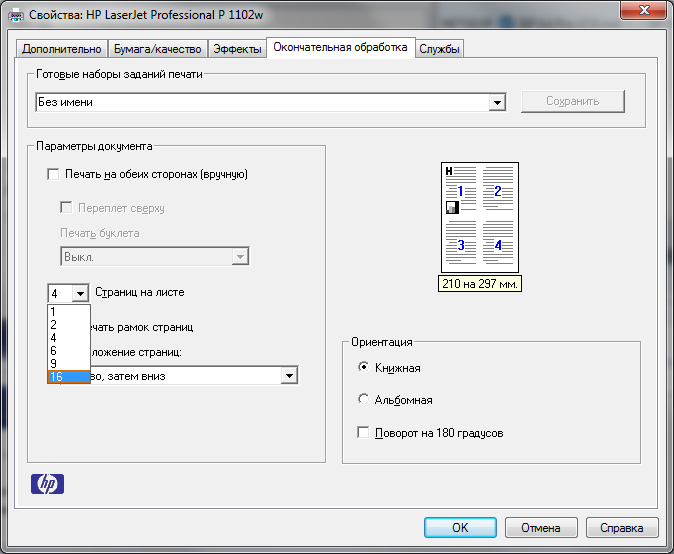
Task: Open the Службы tab
Action: [x=439, y=49]
